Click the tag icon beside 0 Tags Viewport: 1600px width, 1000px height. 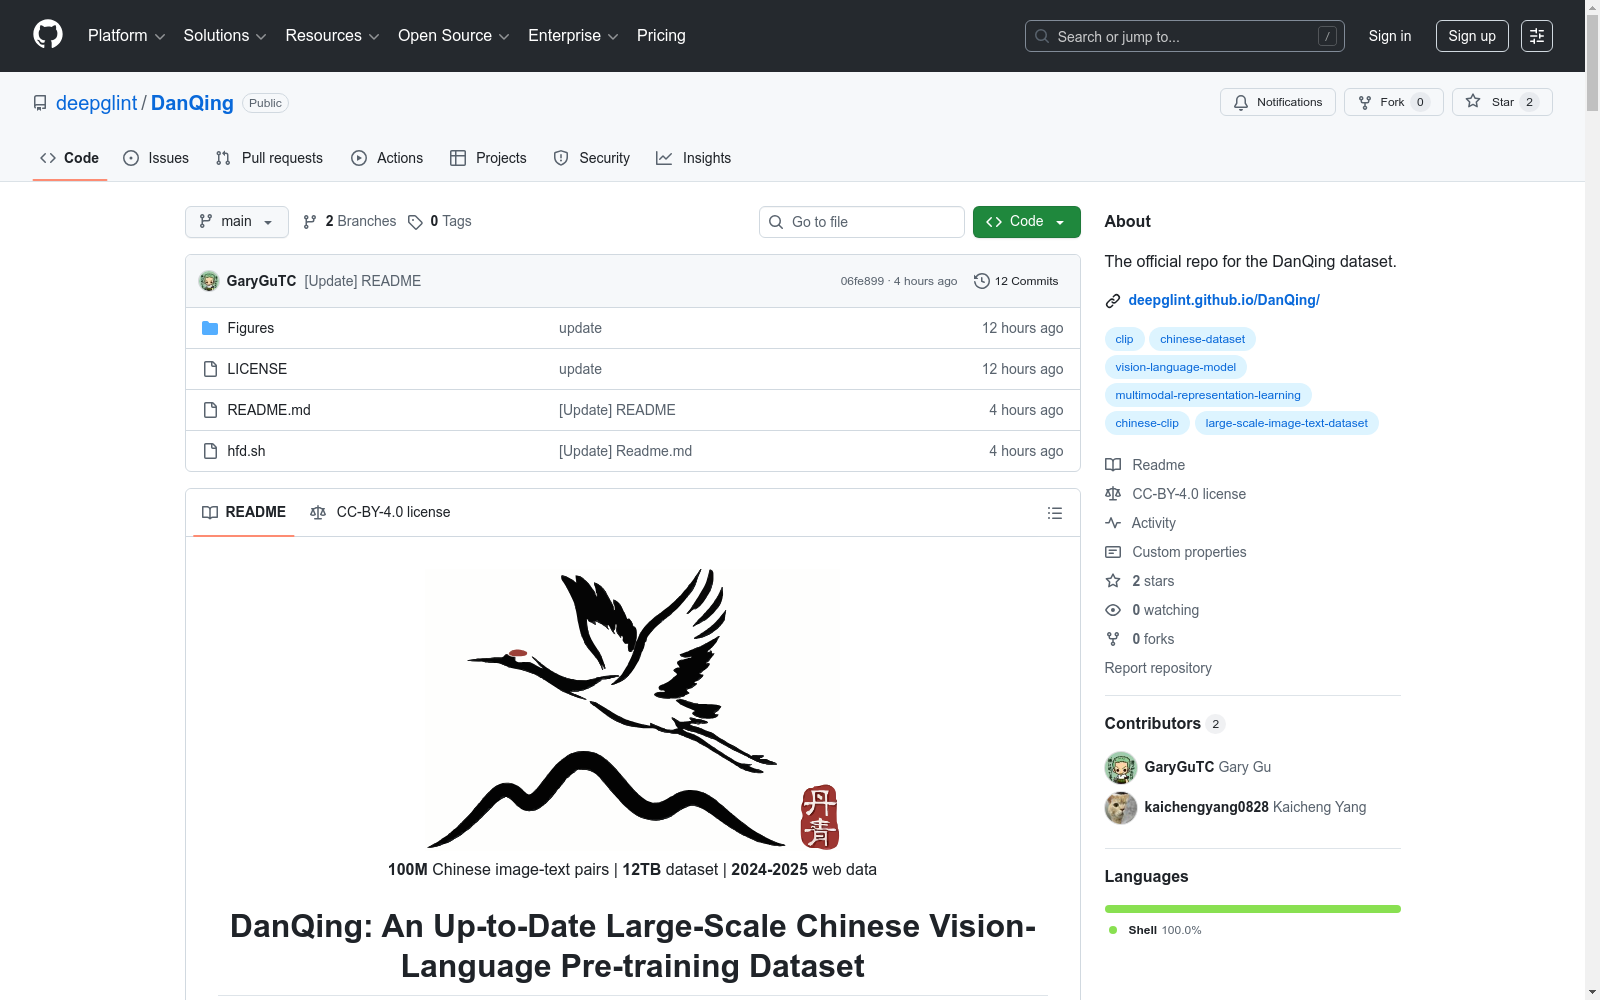415,222
